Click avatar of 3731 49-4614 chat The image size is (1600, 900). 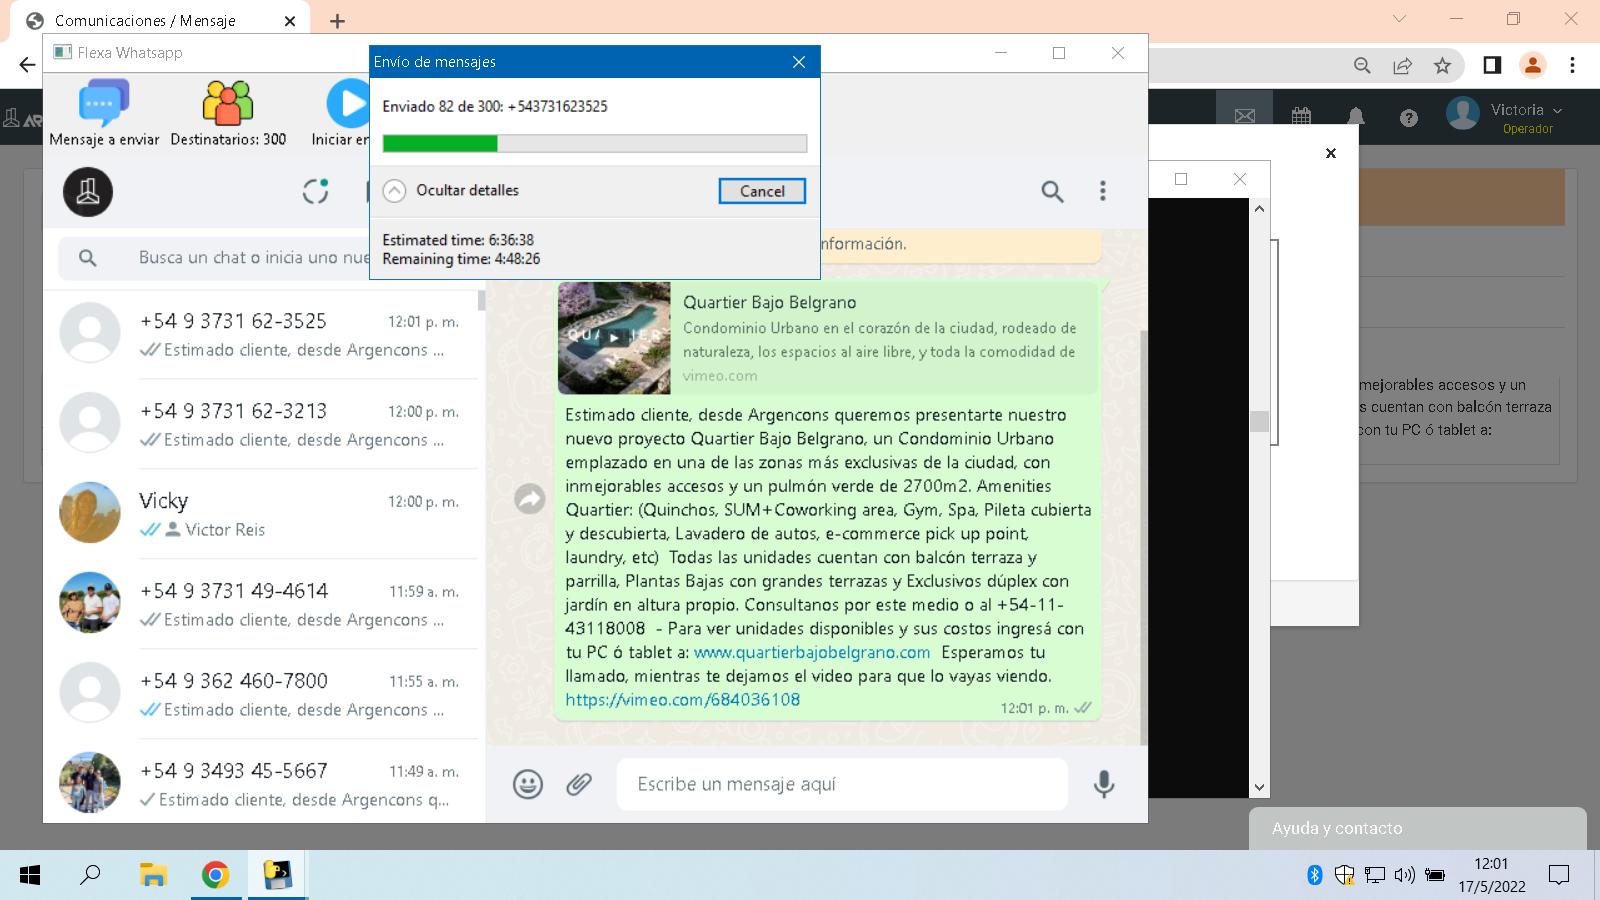tap(90, 602)
